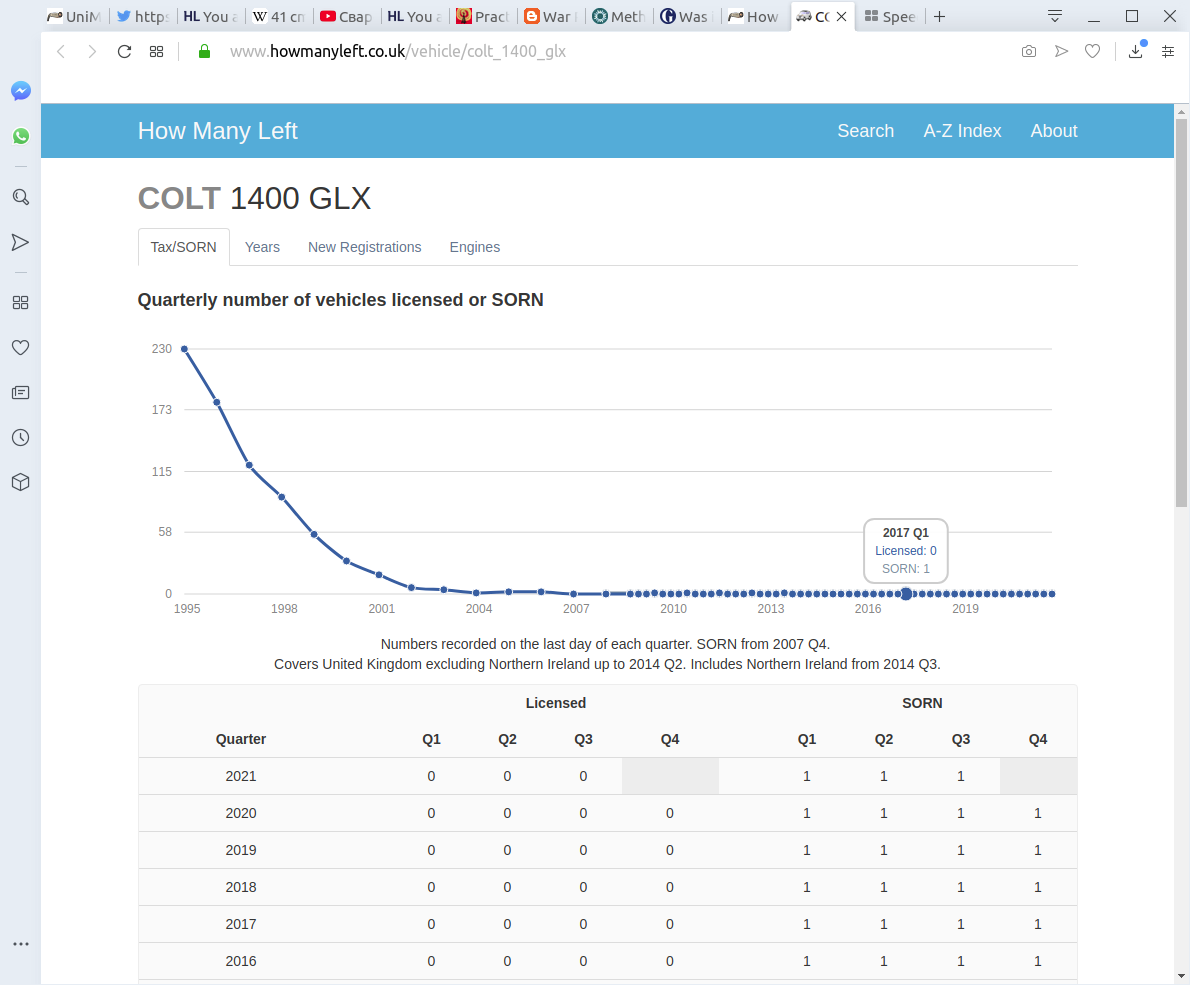Click the A-Z Index link

click(x=962, y=131)
